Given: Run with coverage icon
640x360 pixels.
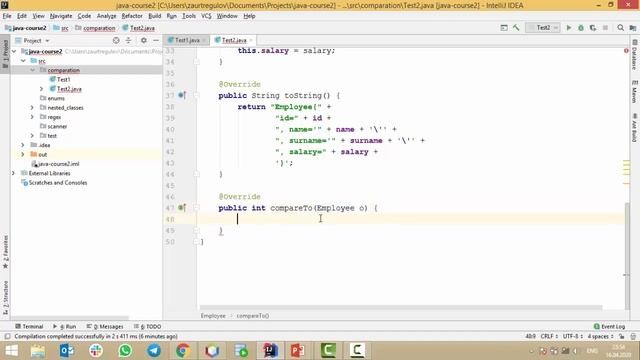Looking at the screenshot, I should 593,28.
